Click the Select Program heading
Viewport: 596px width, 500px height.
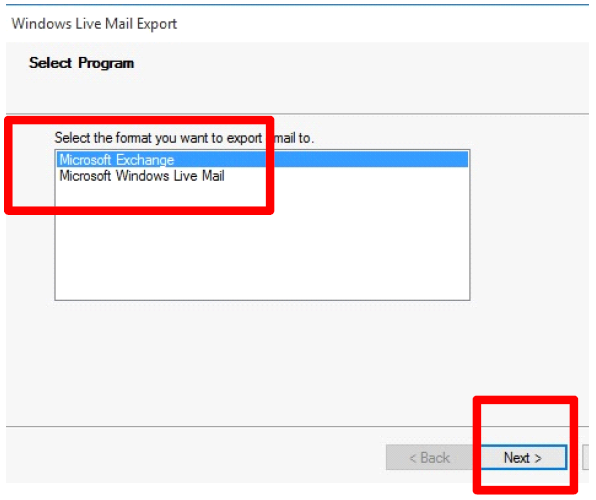tap(81, 63)
